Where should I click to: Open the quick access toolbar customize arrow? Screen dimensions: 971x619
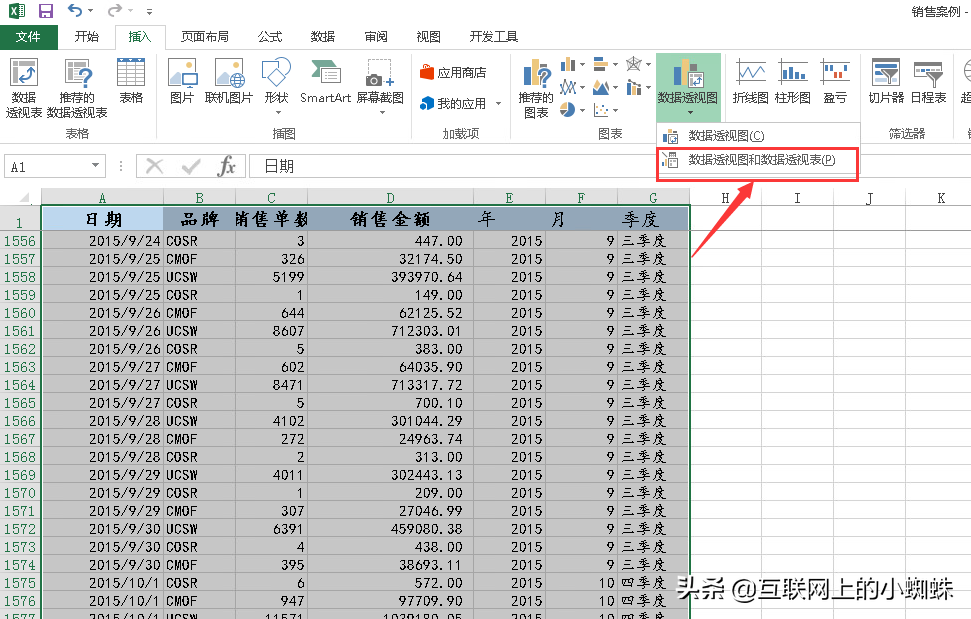coord(149,11)
